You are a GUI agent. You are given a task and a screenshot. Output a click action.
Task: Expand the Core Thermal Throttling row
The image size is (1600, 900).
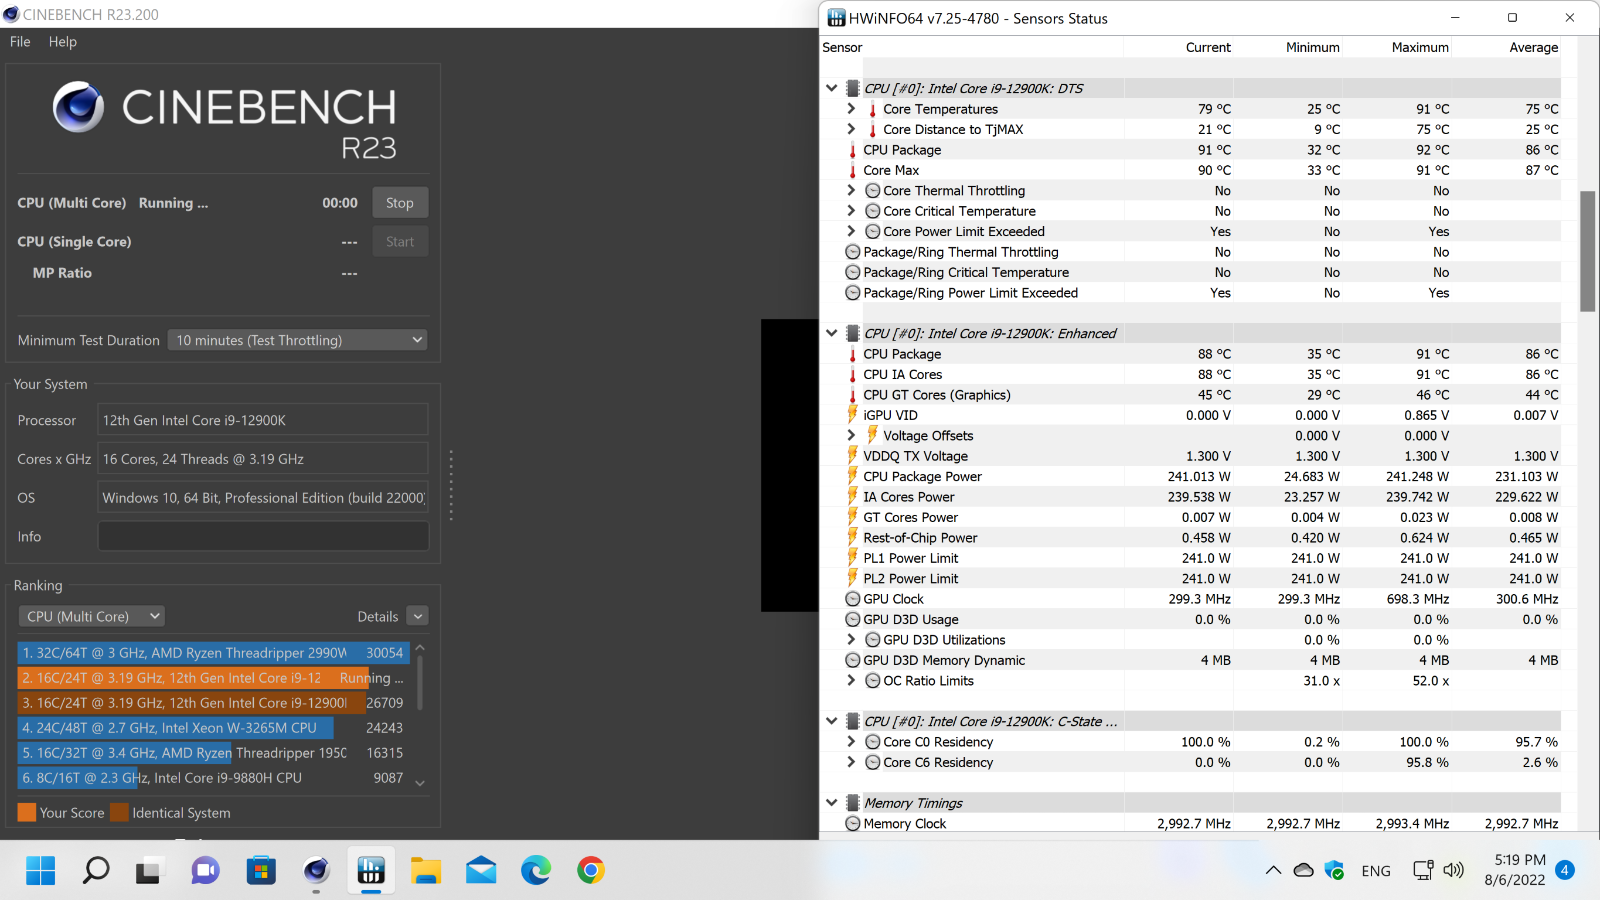(x=851, y=190)
